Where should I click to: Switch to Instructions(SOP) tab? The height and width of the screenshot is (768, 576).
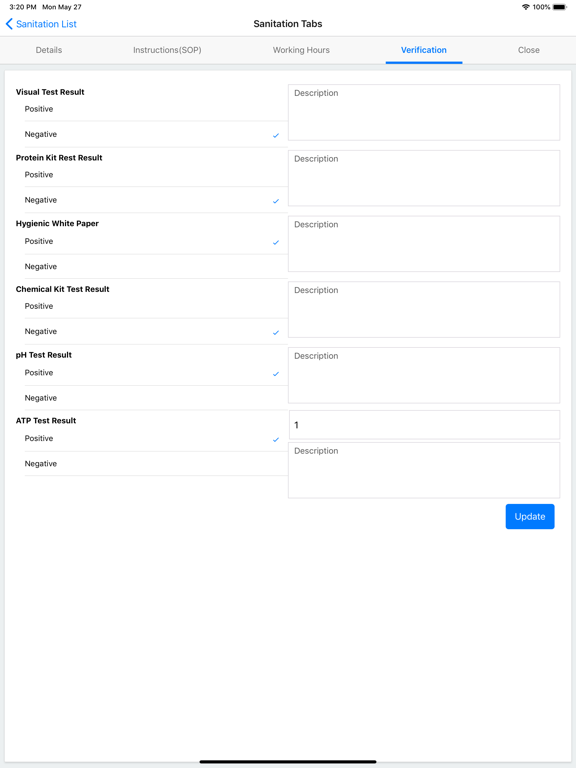click(167, 50)
